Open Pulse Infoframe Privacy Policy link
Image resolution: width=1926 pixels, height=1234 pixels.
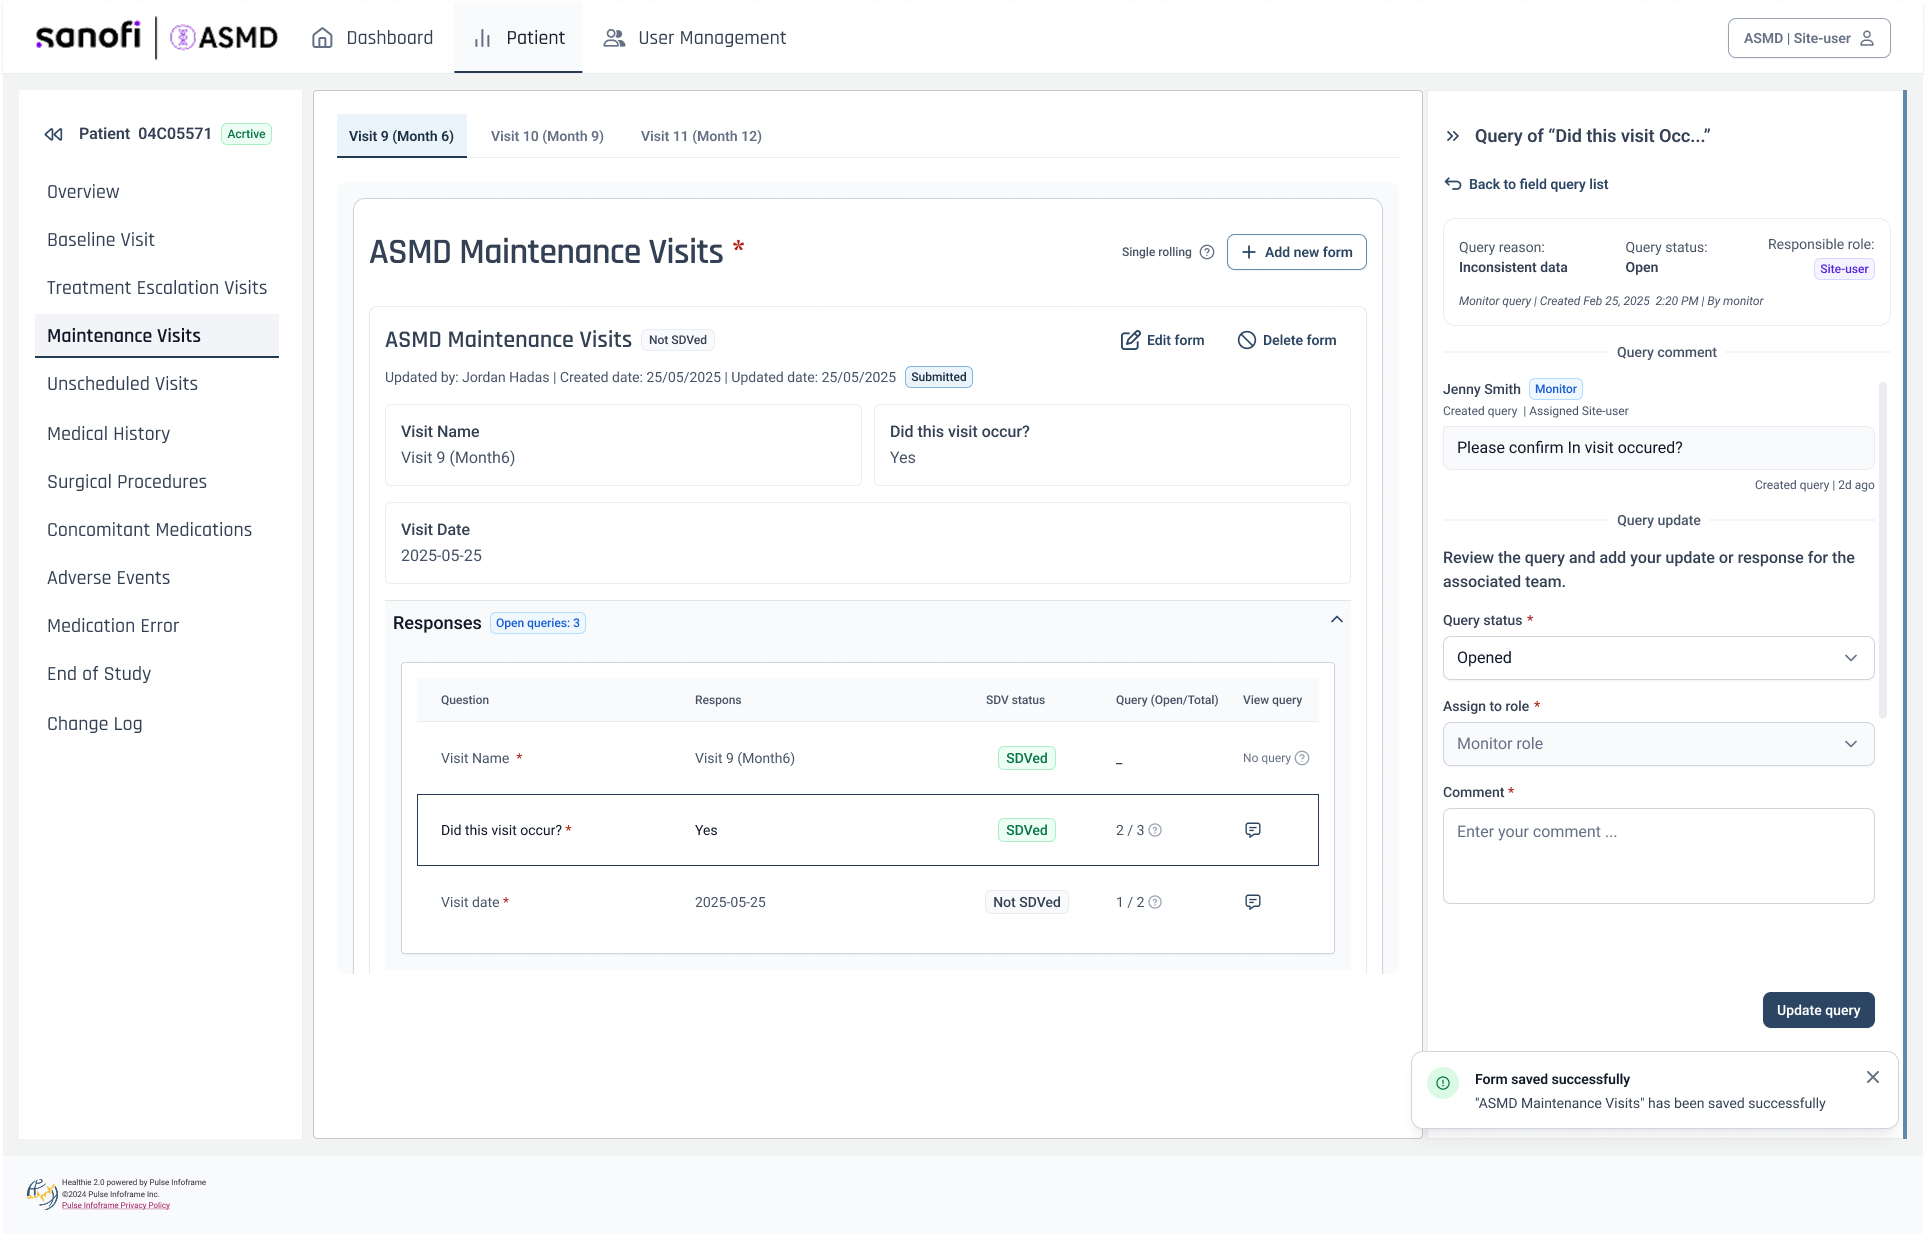[x=116, y=1205]
